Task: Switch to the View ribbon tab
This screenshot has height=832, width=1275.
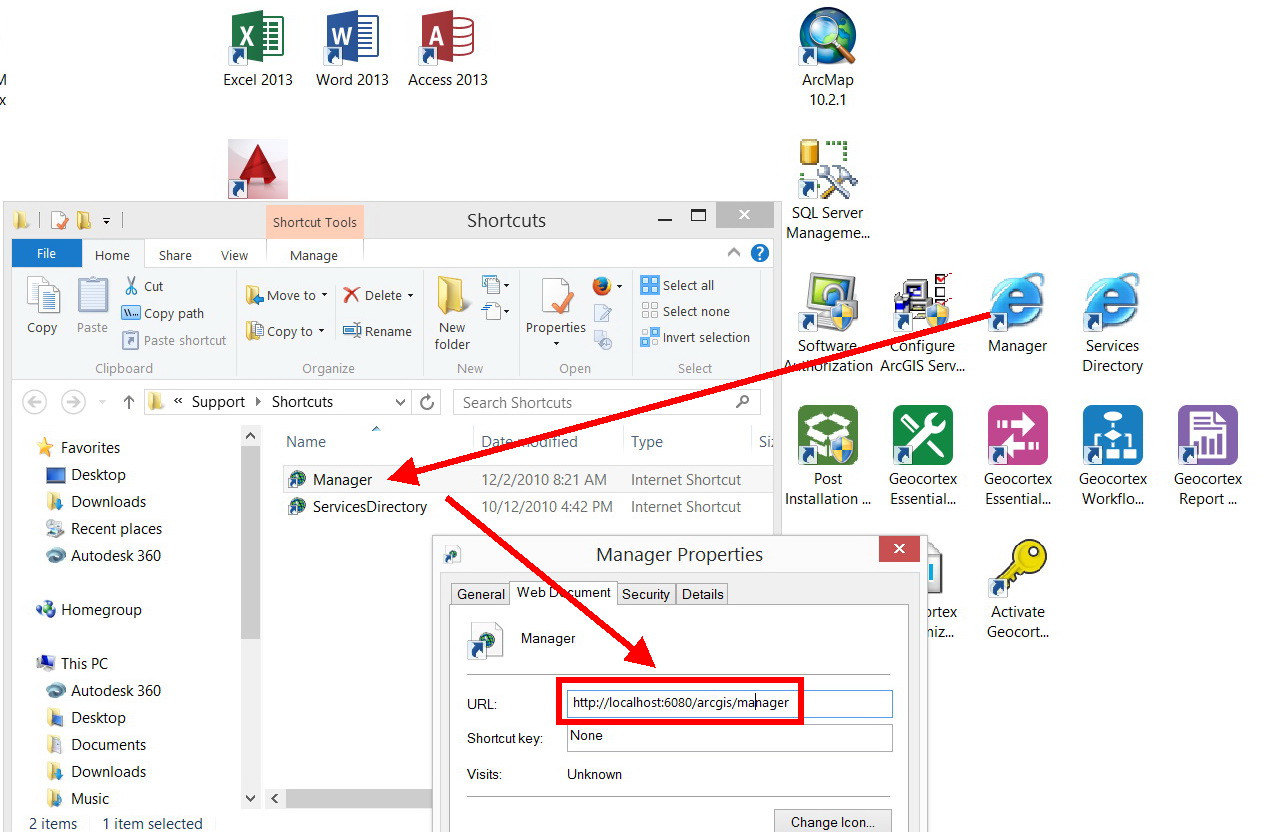Action: pos(234,255)
